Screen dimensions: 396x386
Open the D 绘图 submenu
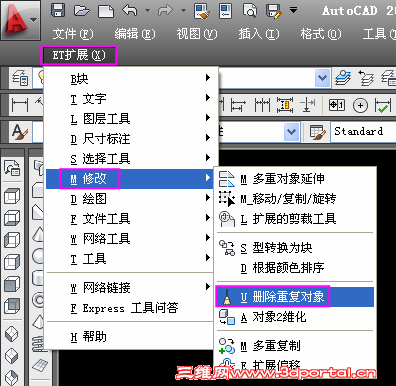click(x=129, y=199)
